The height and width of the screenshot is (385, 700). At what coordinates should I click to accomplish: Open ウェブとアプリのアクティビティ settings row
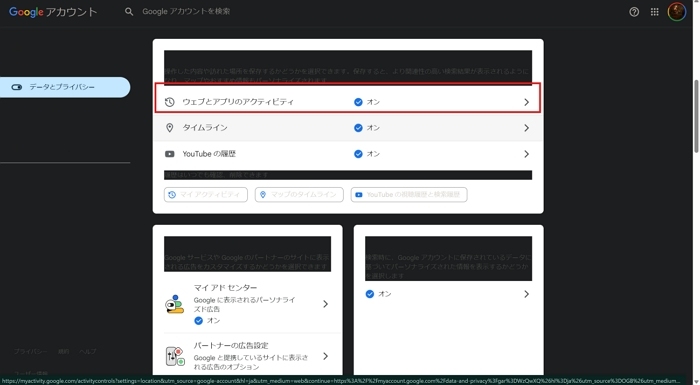tap(348, 102)
